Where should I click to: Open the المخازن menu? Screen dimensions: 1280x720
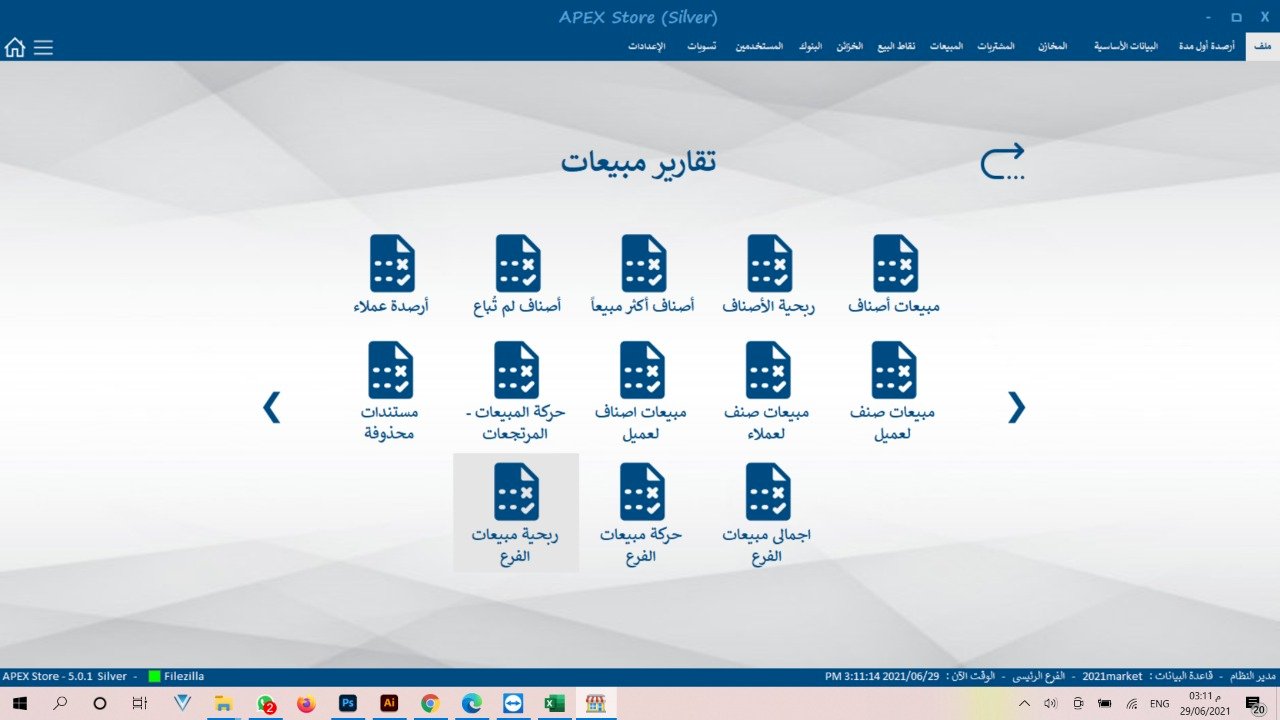(x=1052, y=47)
